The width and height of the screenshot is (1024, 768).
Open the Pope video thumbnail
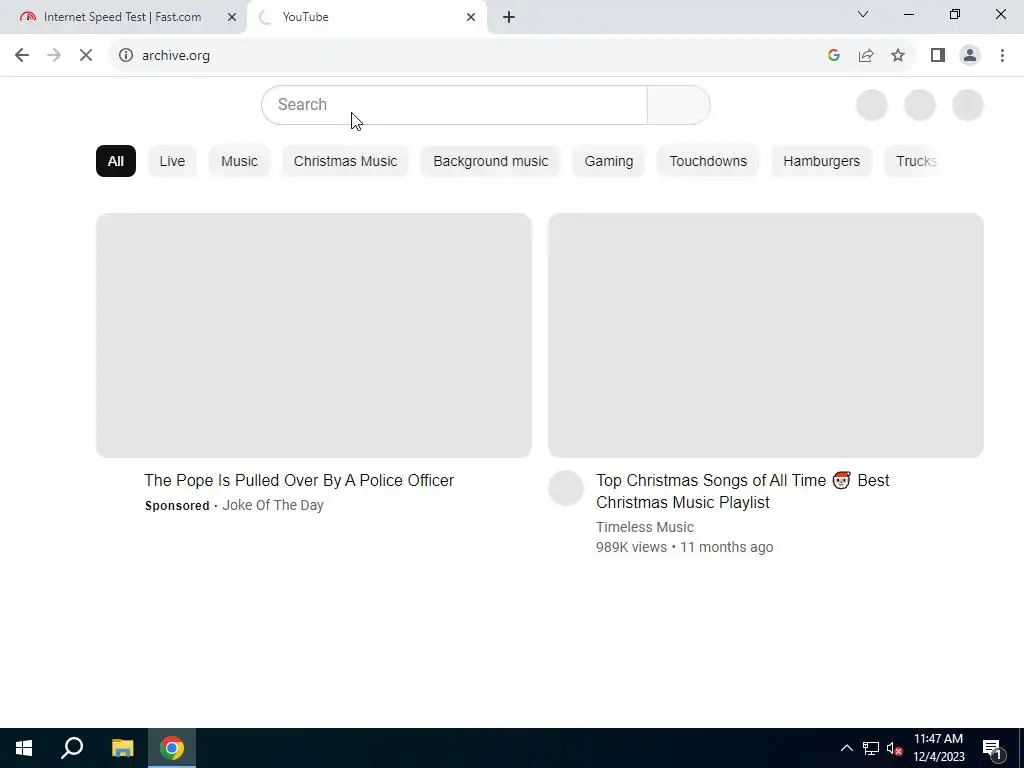tap(314, 336)
